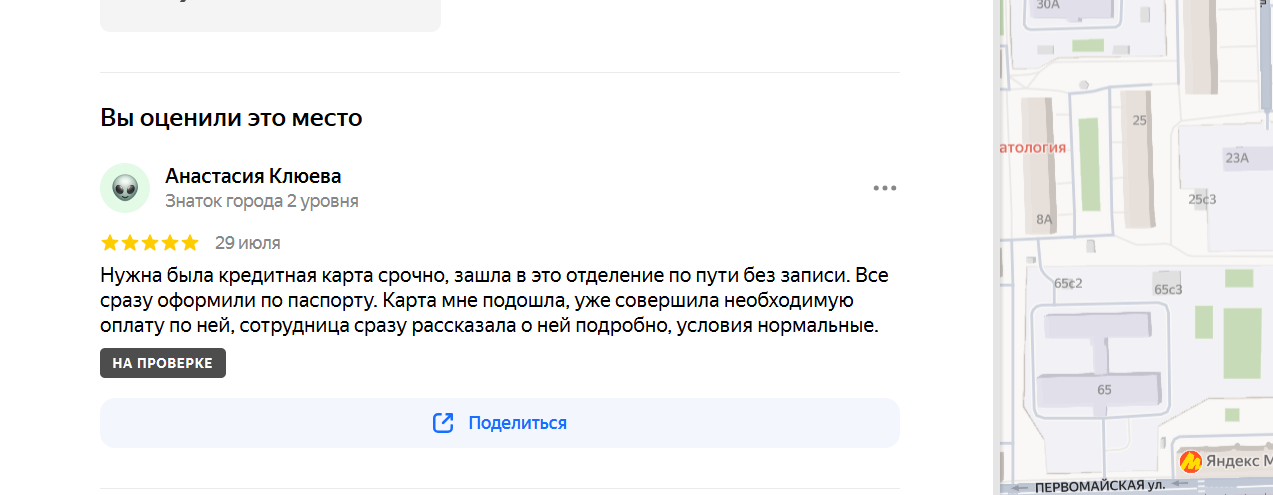Image resolution: width=1273 pixels, height=495 pixels.
Task: Click the ПЕРВОМАЙСКАЯ ул. street label
Action: tap(1100, 486)
